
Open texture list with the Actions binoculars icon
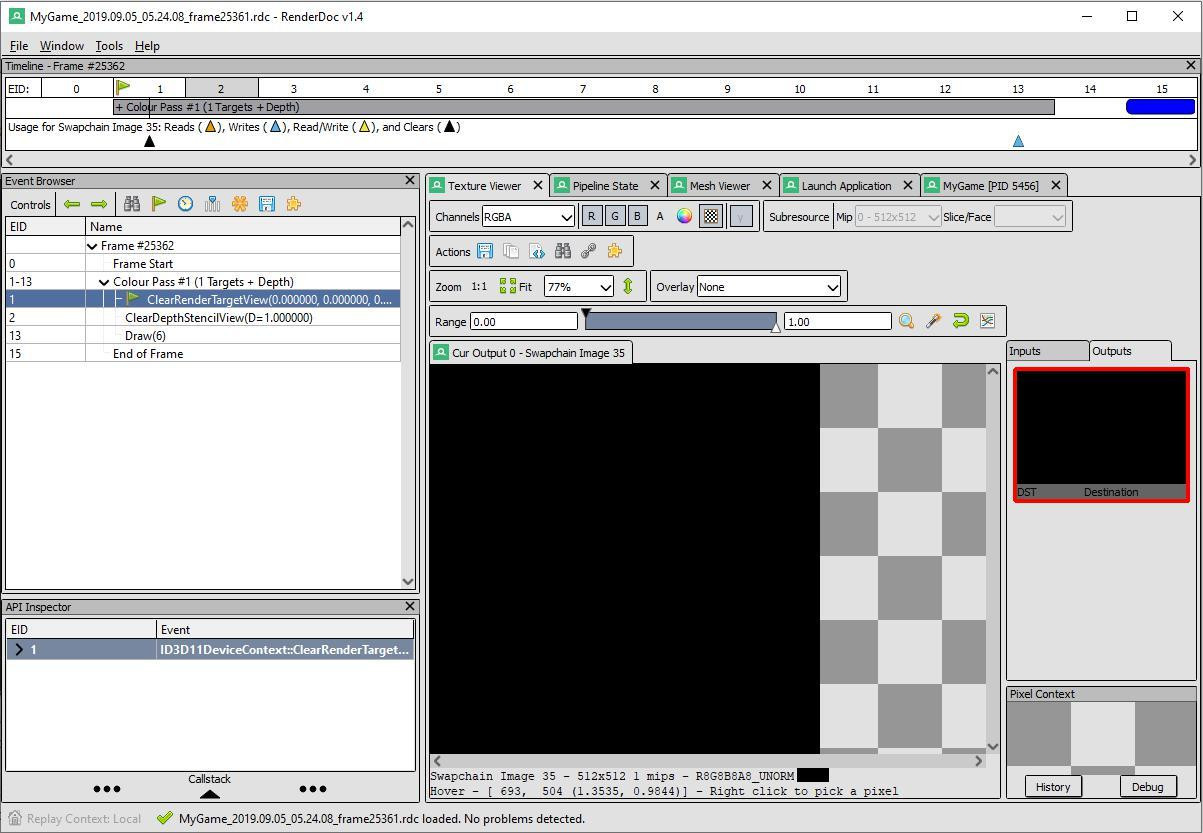[x=563, y=251]
